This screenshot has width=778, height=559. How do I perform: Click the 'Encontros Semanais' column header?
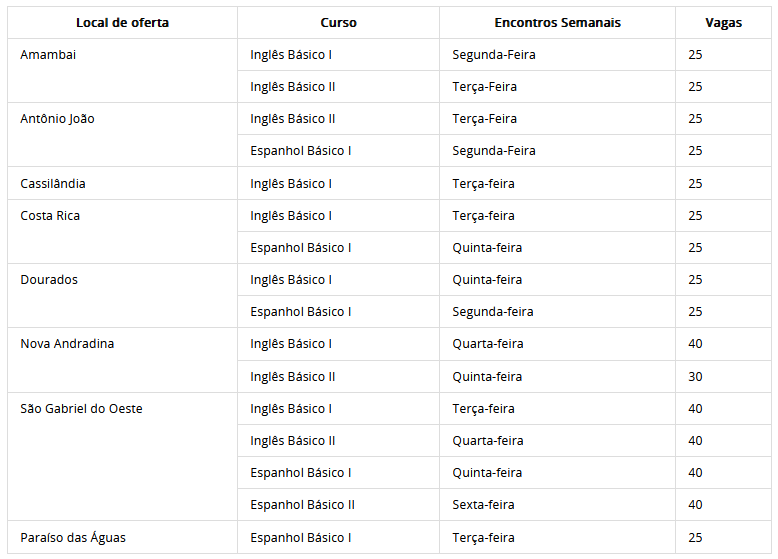coord(557,22)
